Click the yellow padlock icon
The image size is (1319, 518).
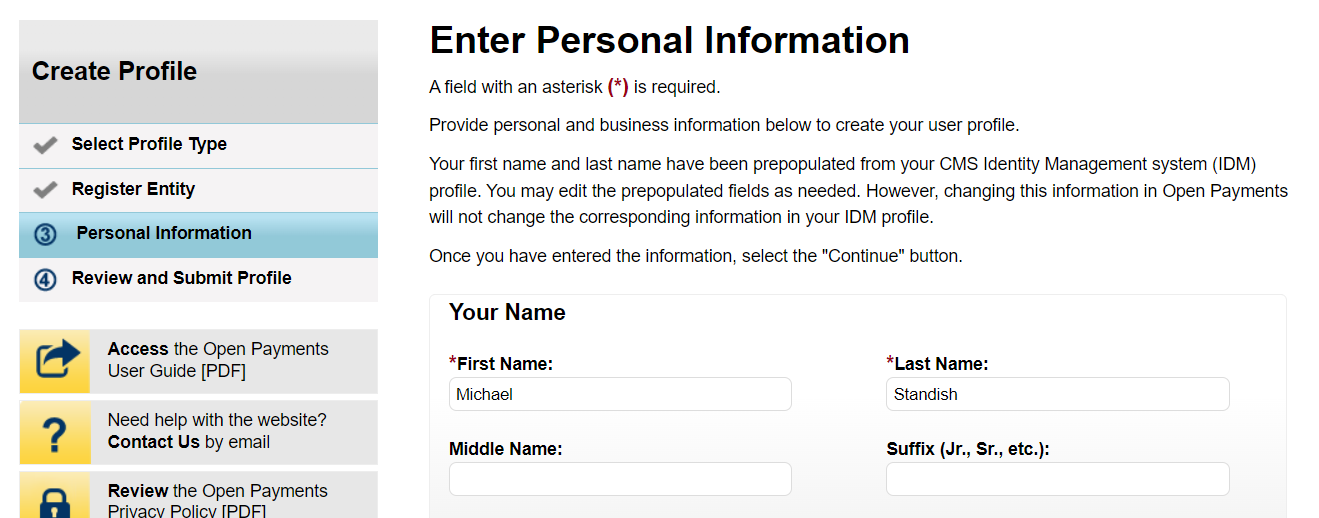(55, 500)
